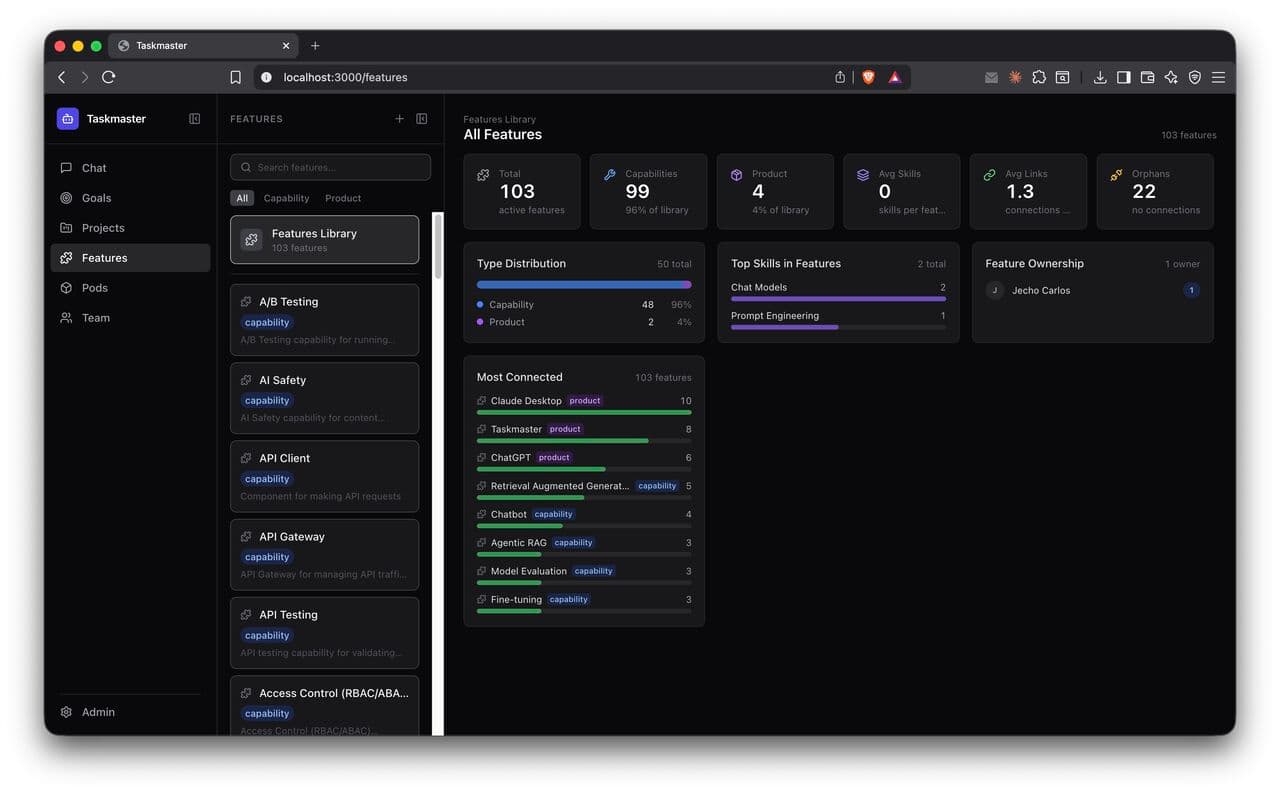Collapse the sidebar via the panel toggle
This screenshot has height=794, width=1280.
pos(194,118)
